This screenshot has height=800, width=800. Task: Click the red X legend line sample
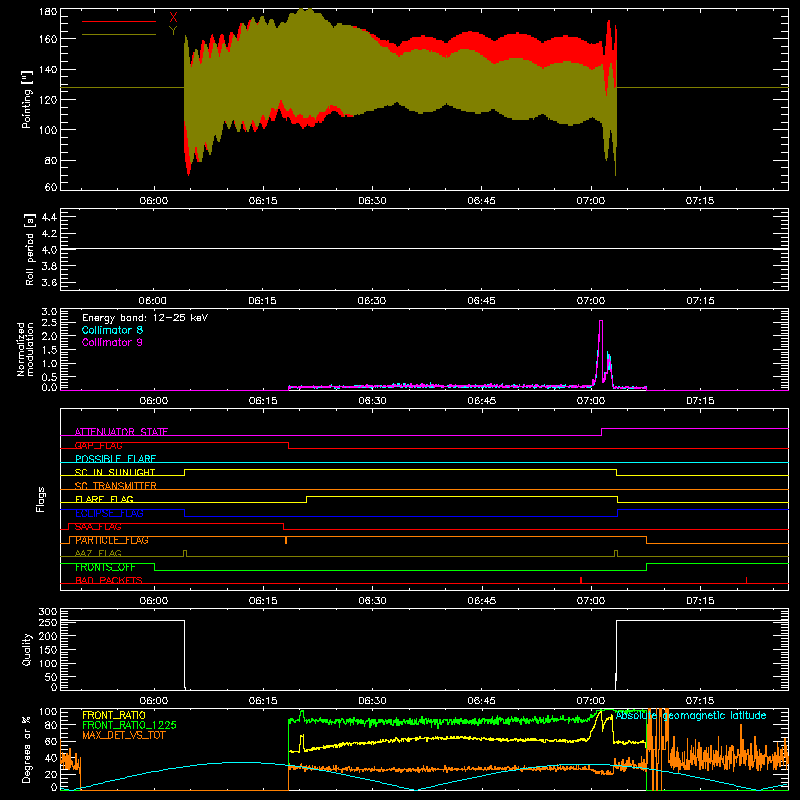tap(119, 21)
